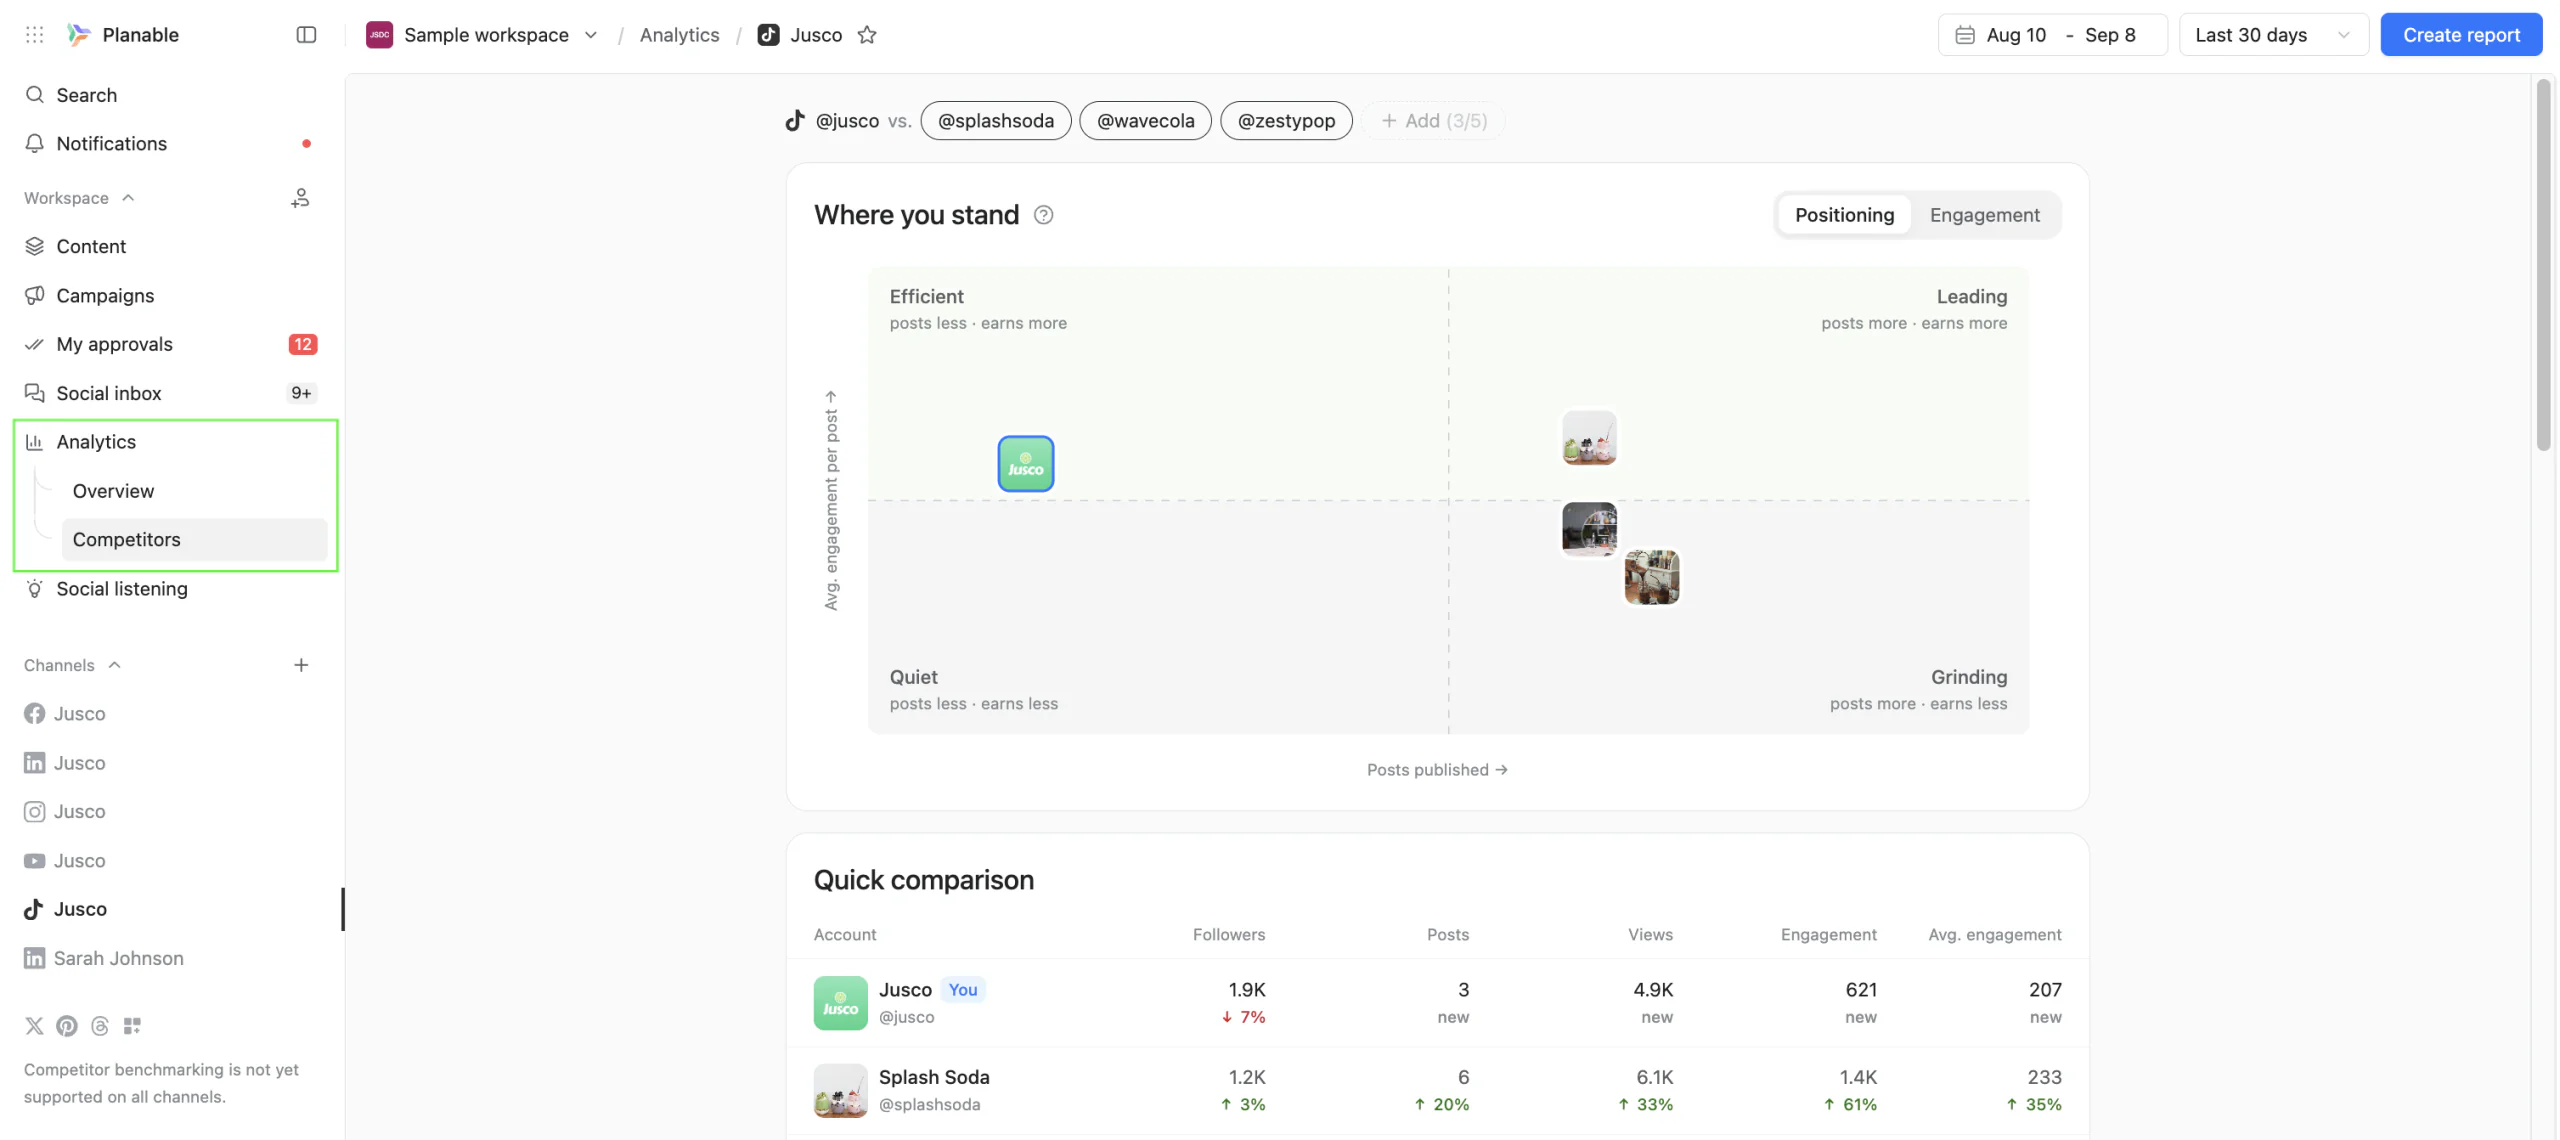Click the Add (3/5) competitor button

[x=1434, y=121]
